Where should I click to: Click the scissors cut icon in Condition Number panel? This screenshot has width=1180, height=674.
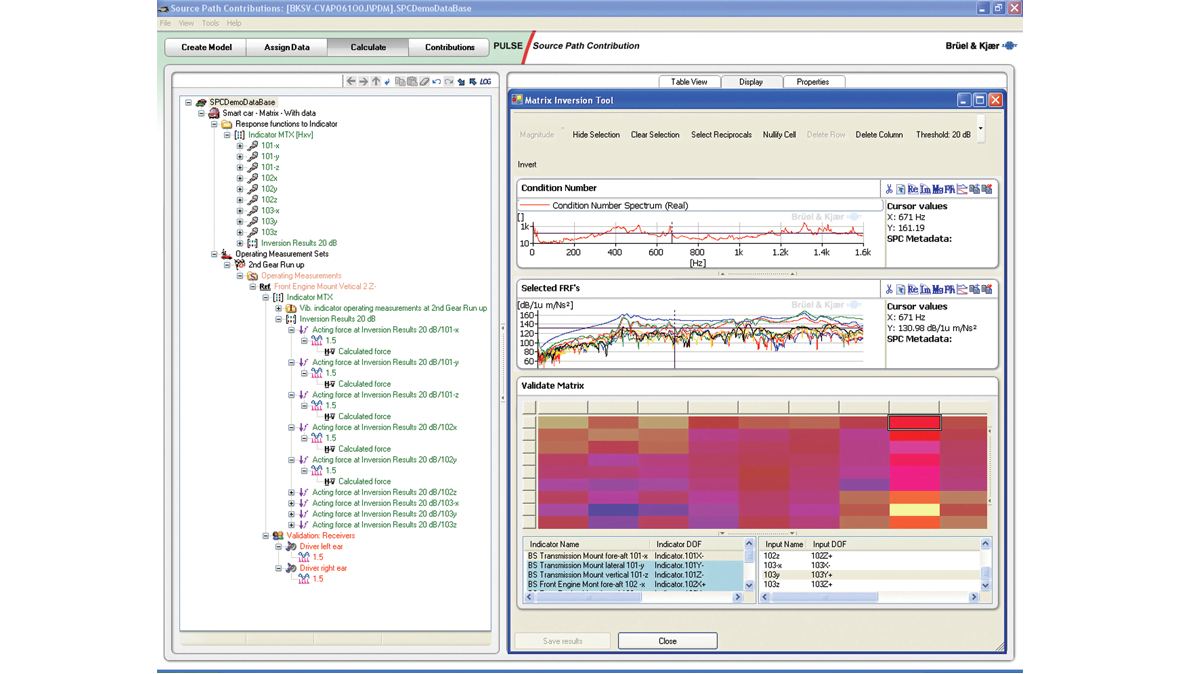[x=890, y=188]
